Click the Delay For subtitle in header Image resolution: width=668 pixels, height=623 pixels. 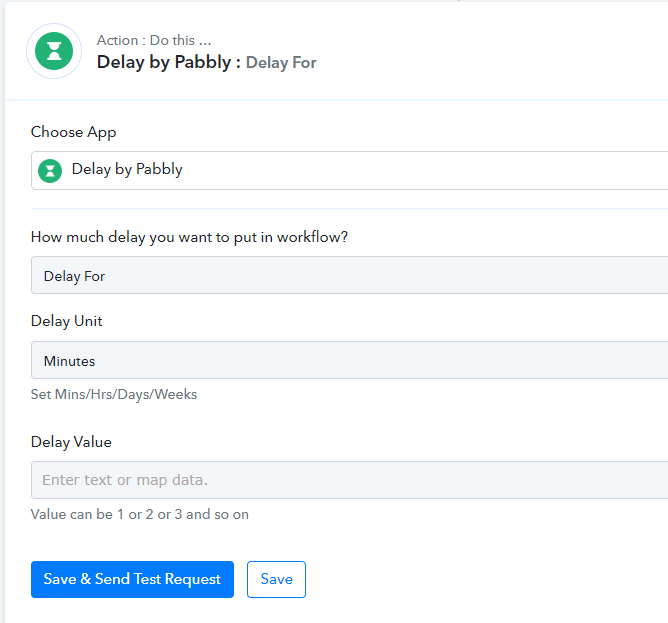pos(281,63)
